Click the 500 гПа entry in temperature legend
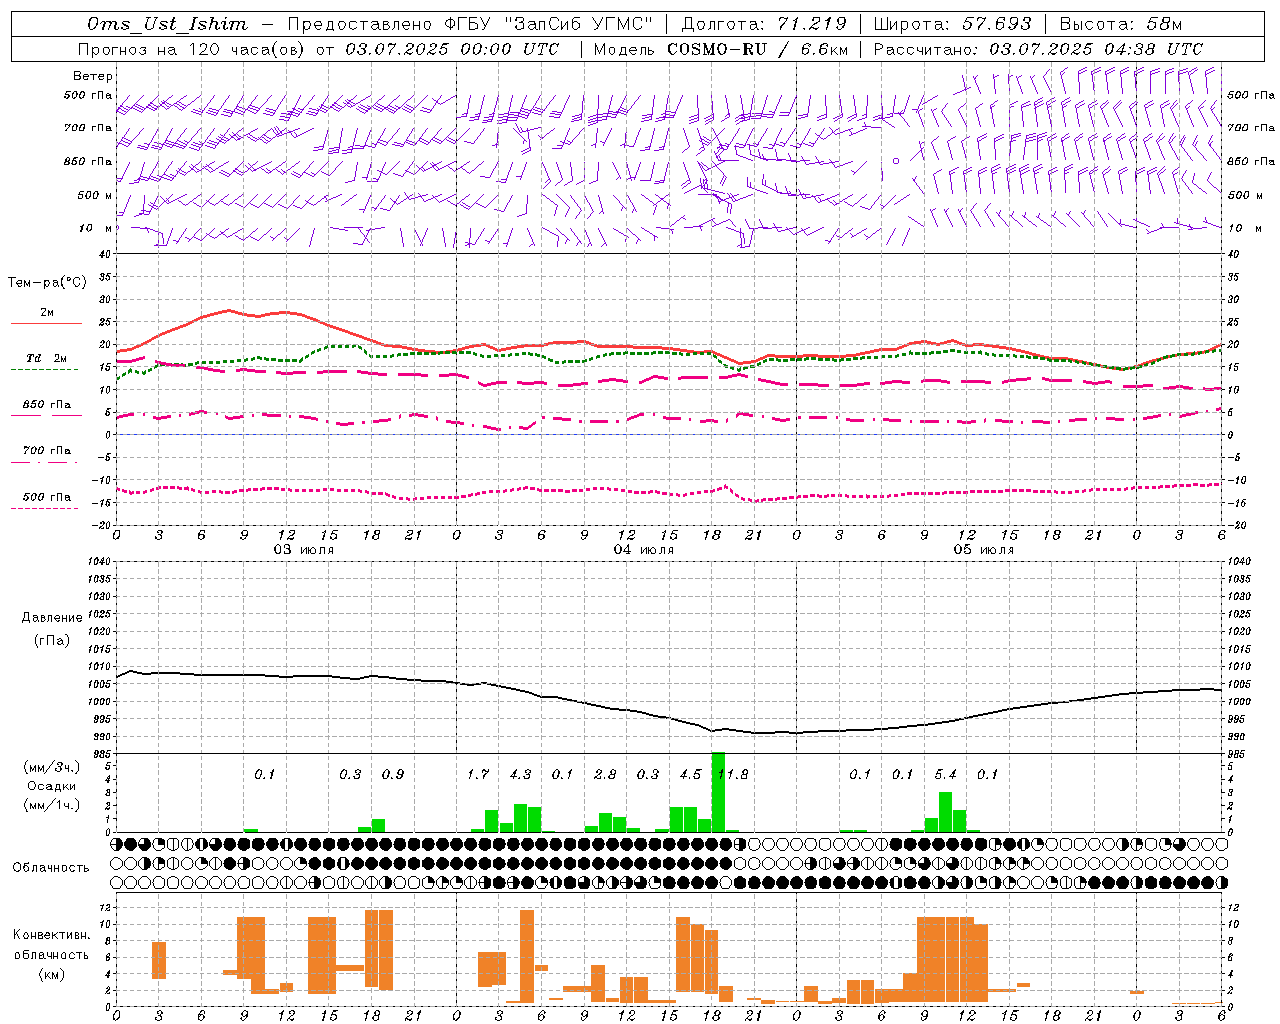 click(47, 497)
